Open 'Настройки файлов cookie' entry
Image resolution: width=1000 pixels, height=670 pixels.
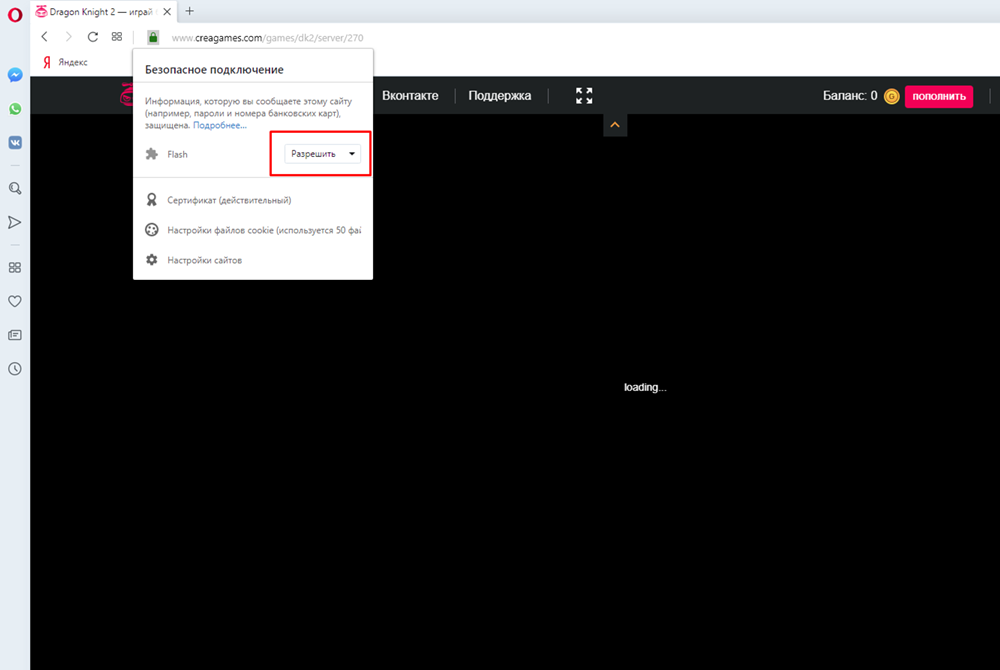click(x=262, y=230)
